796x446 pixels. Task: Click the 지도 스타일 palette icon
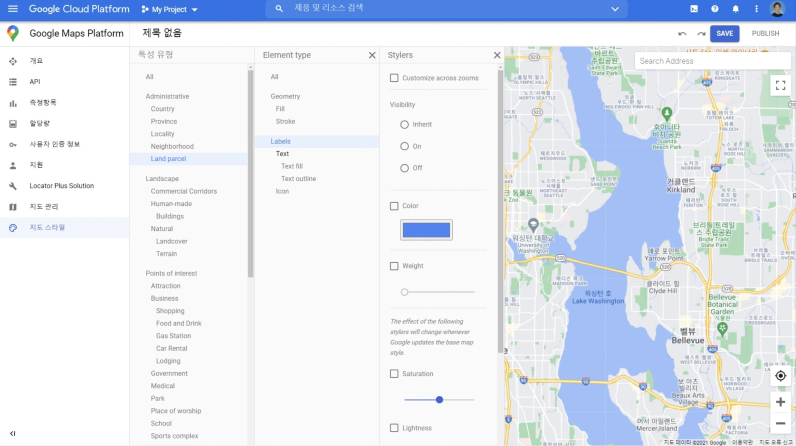coord(13,228)
